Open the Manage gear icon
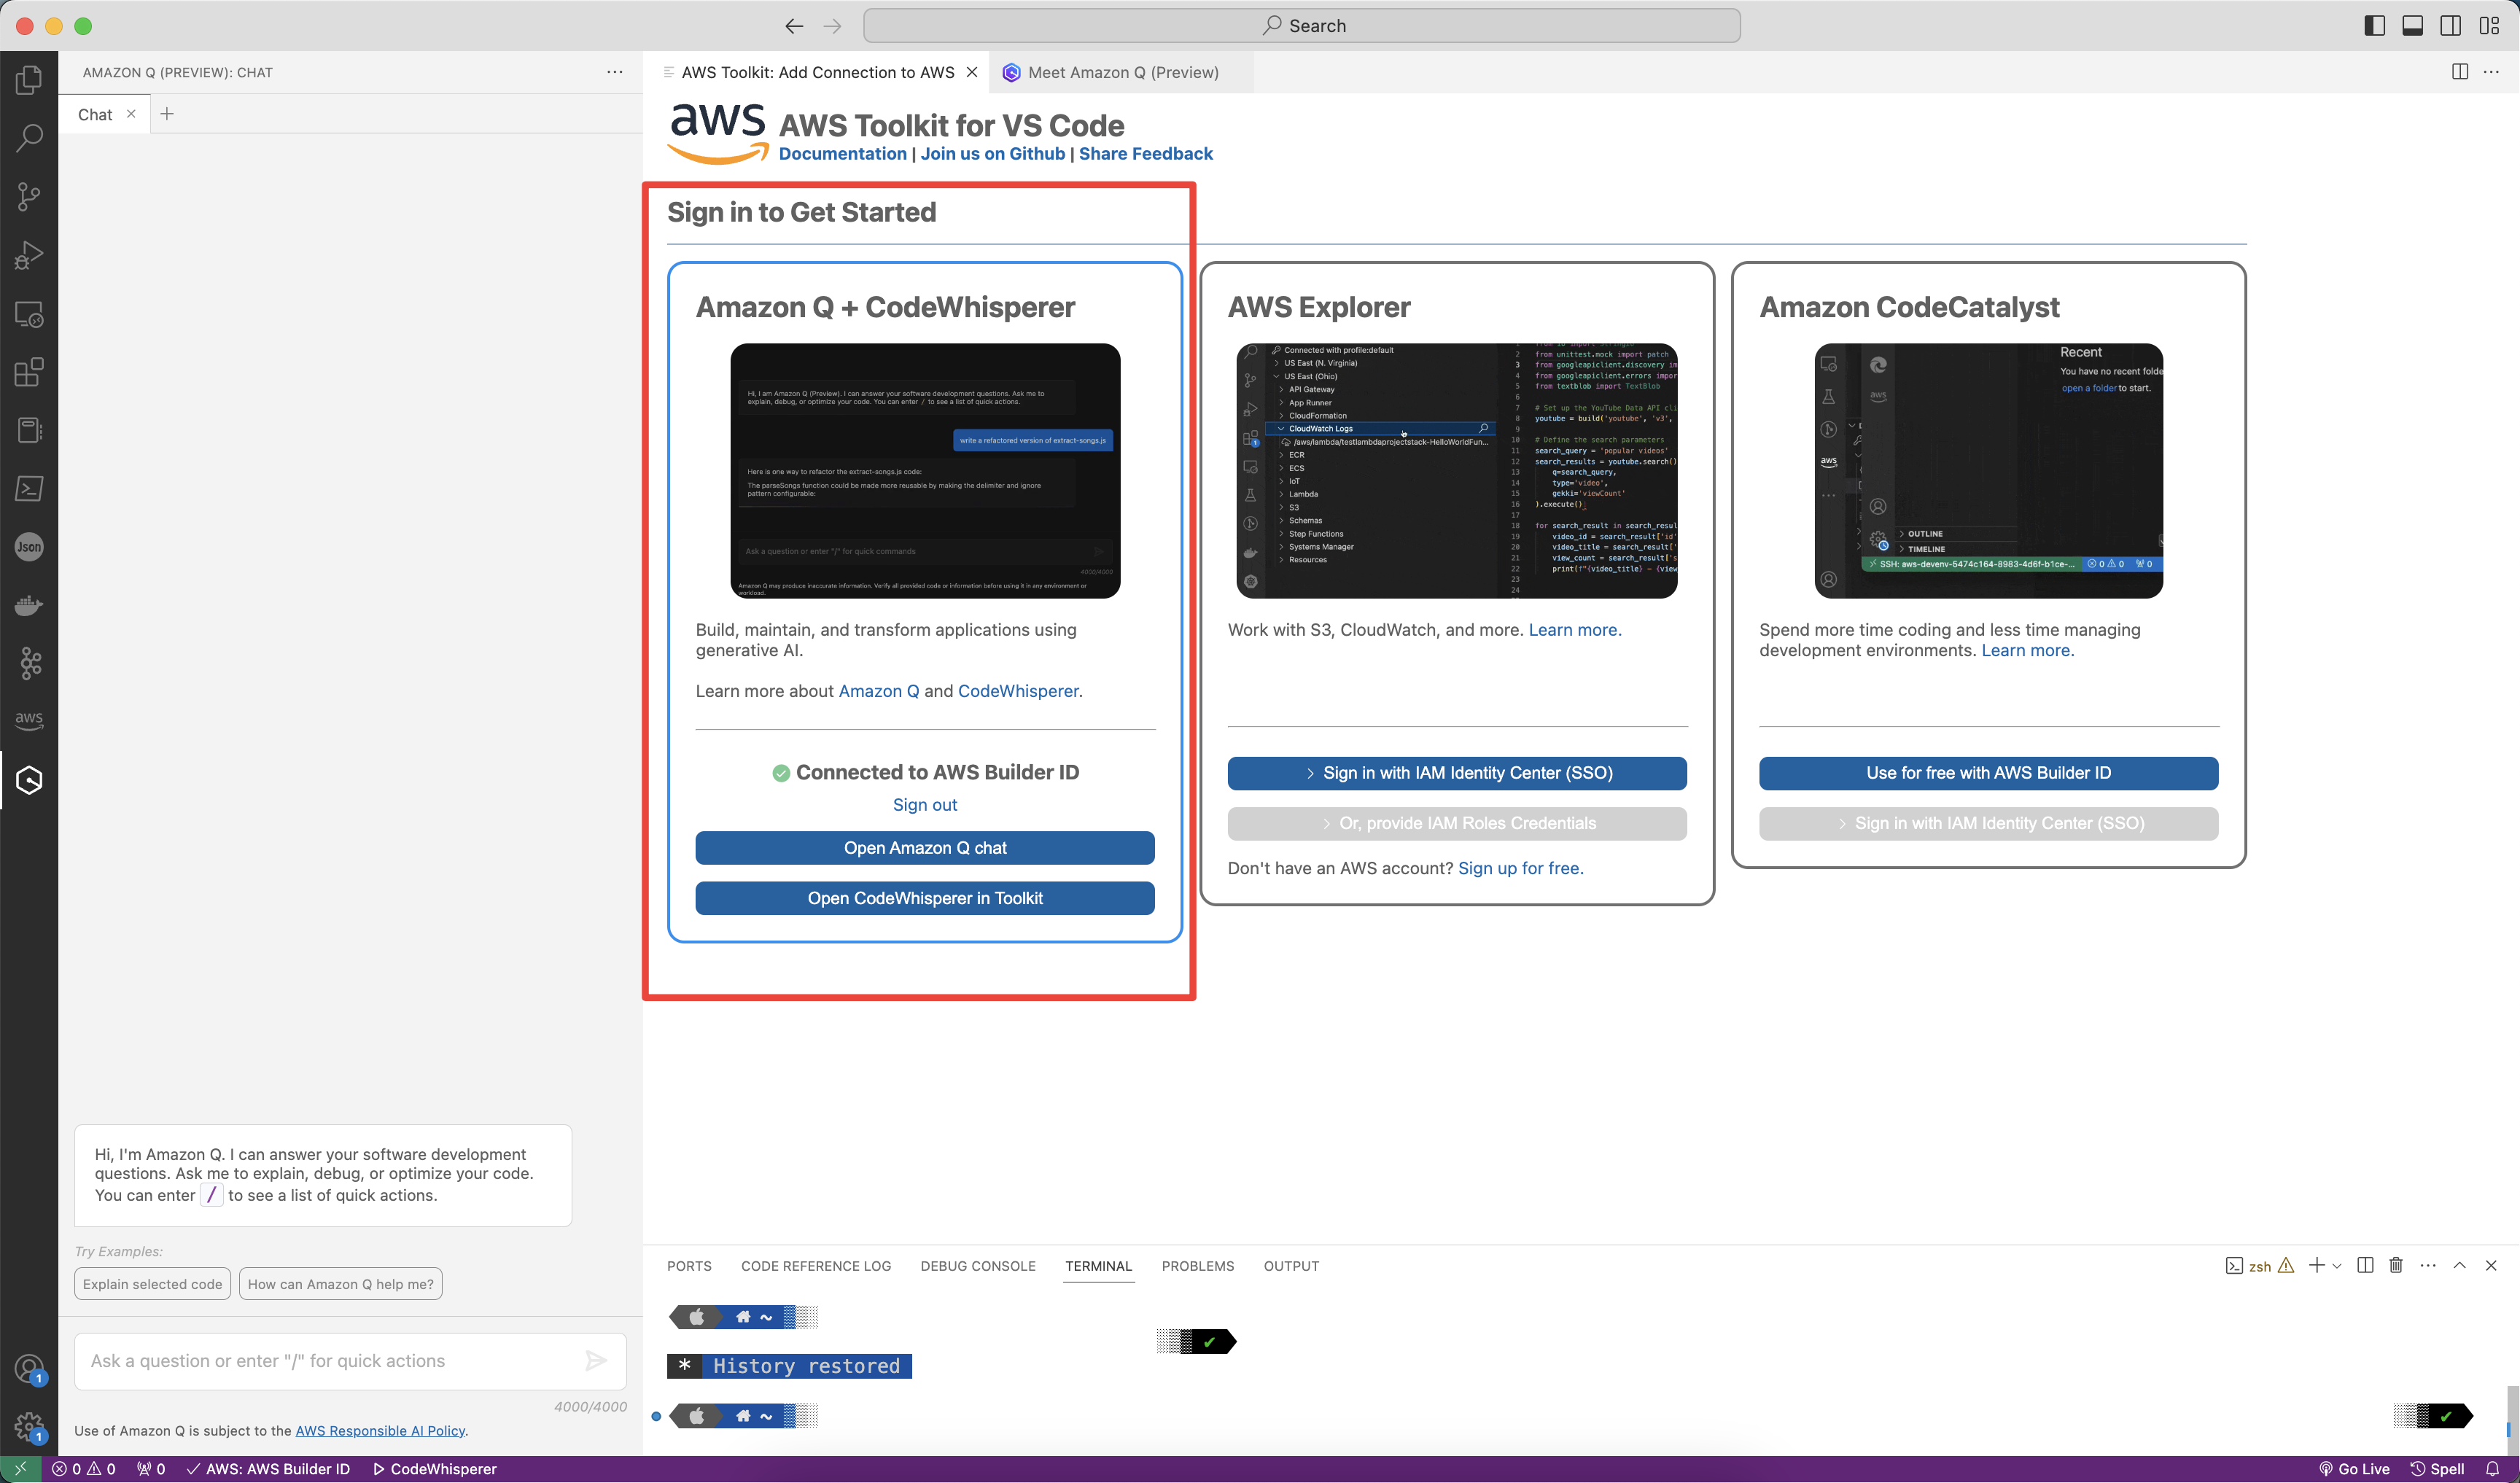2520x1483 pixels. tap(29, 1428)
